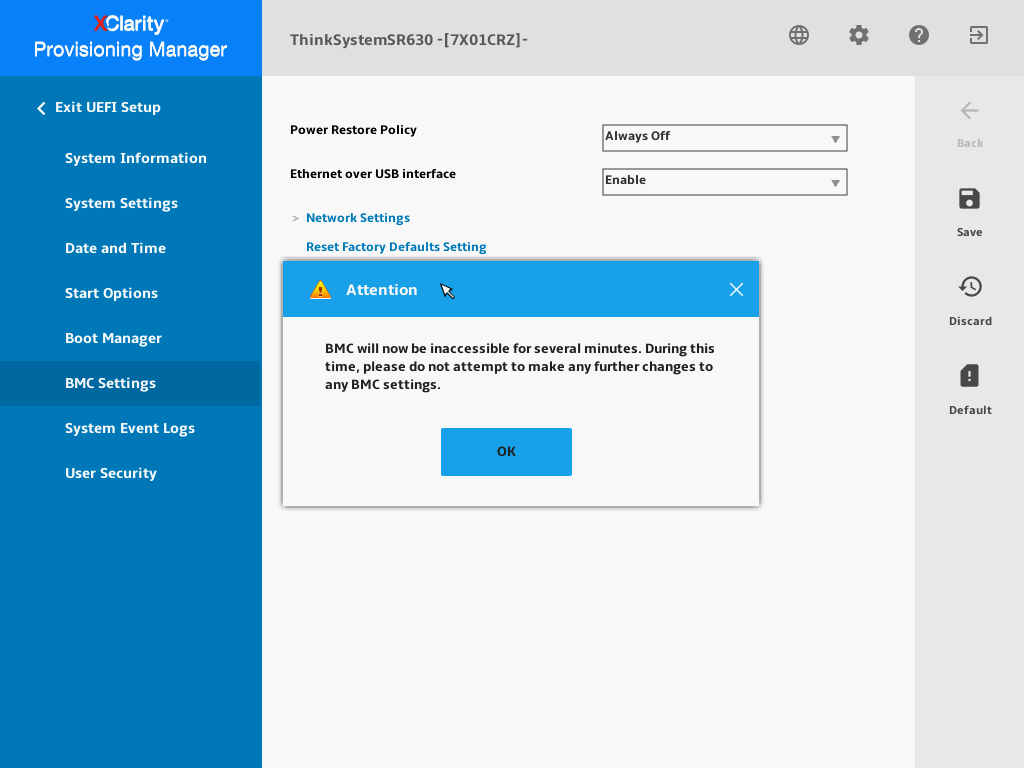Load defaults with the Default icon

point(969,376)
